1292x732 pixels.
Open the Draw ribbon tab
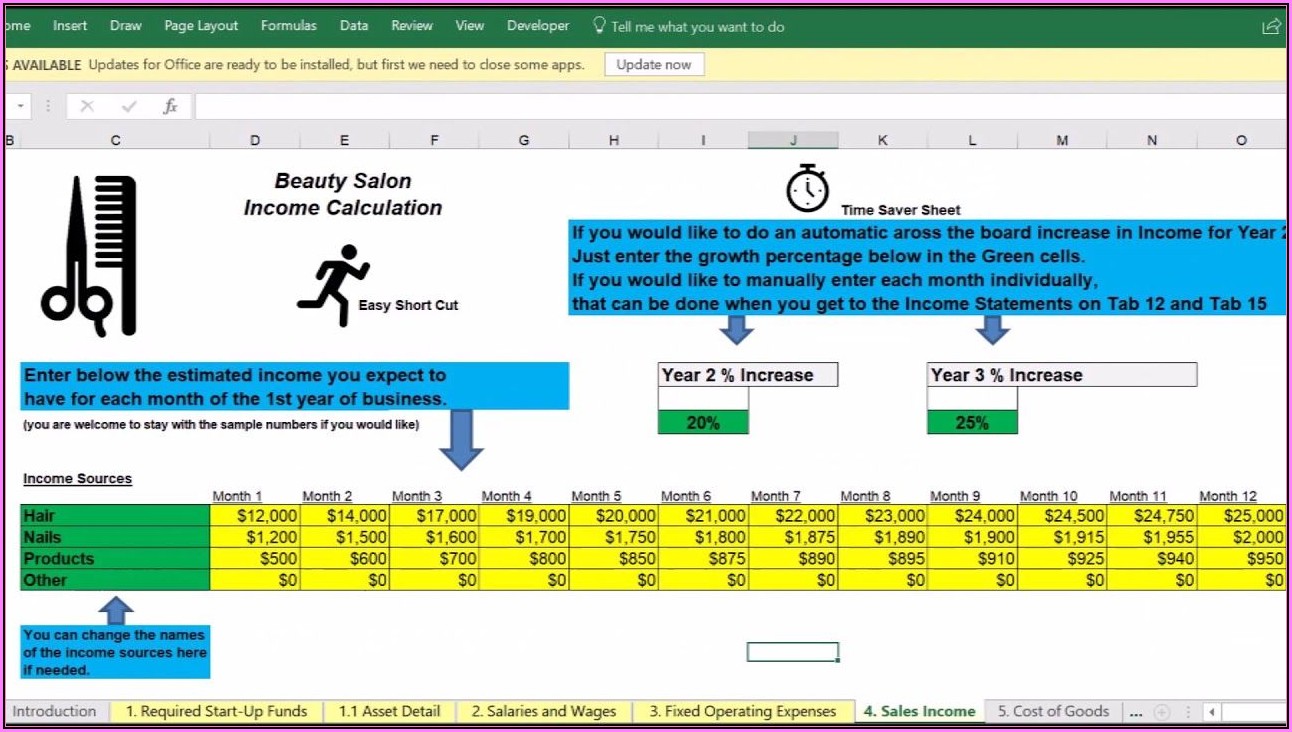pos(126,26)
